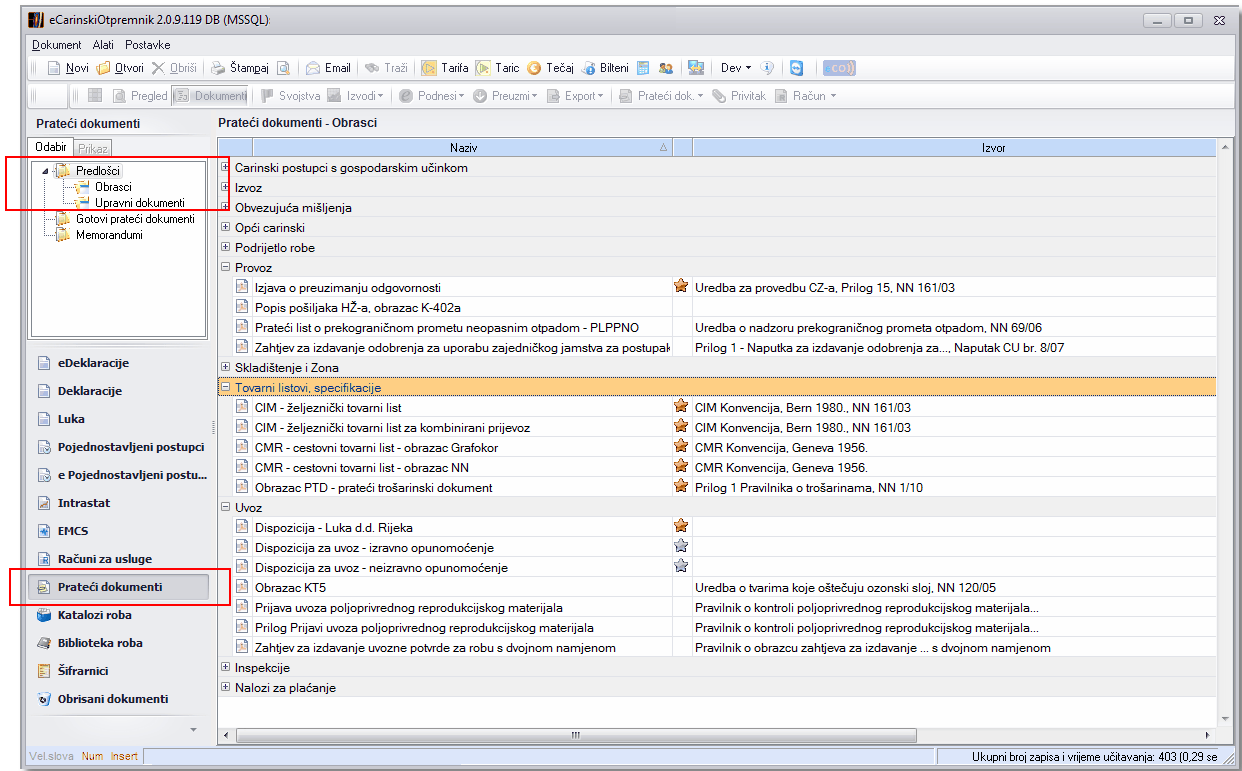
Task: Toggle star for Izjava o preuzimanju odgovornosti
Action: (x=681, y=286)
